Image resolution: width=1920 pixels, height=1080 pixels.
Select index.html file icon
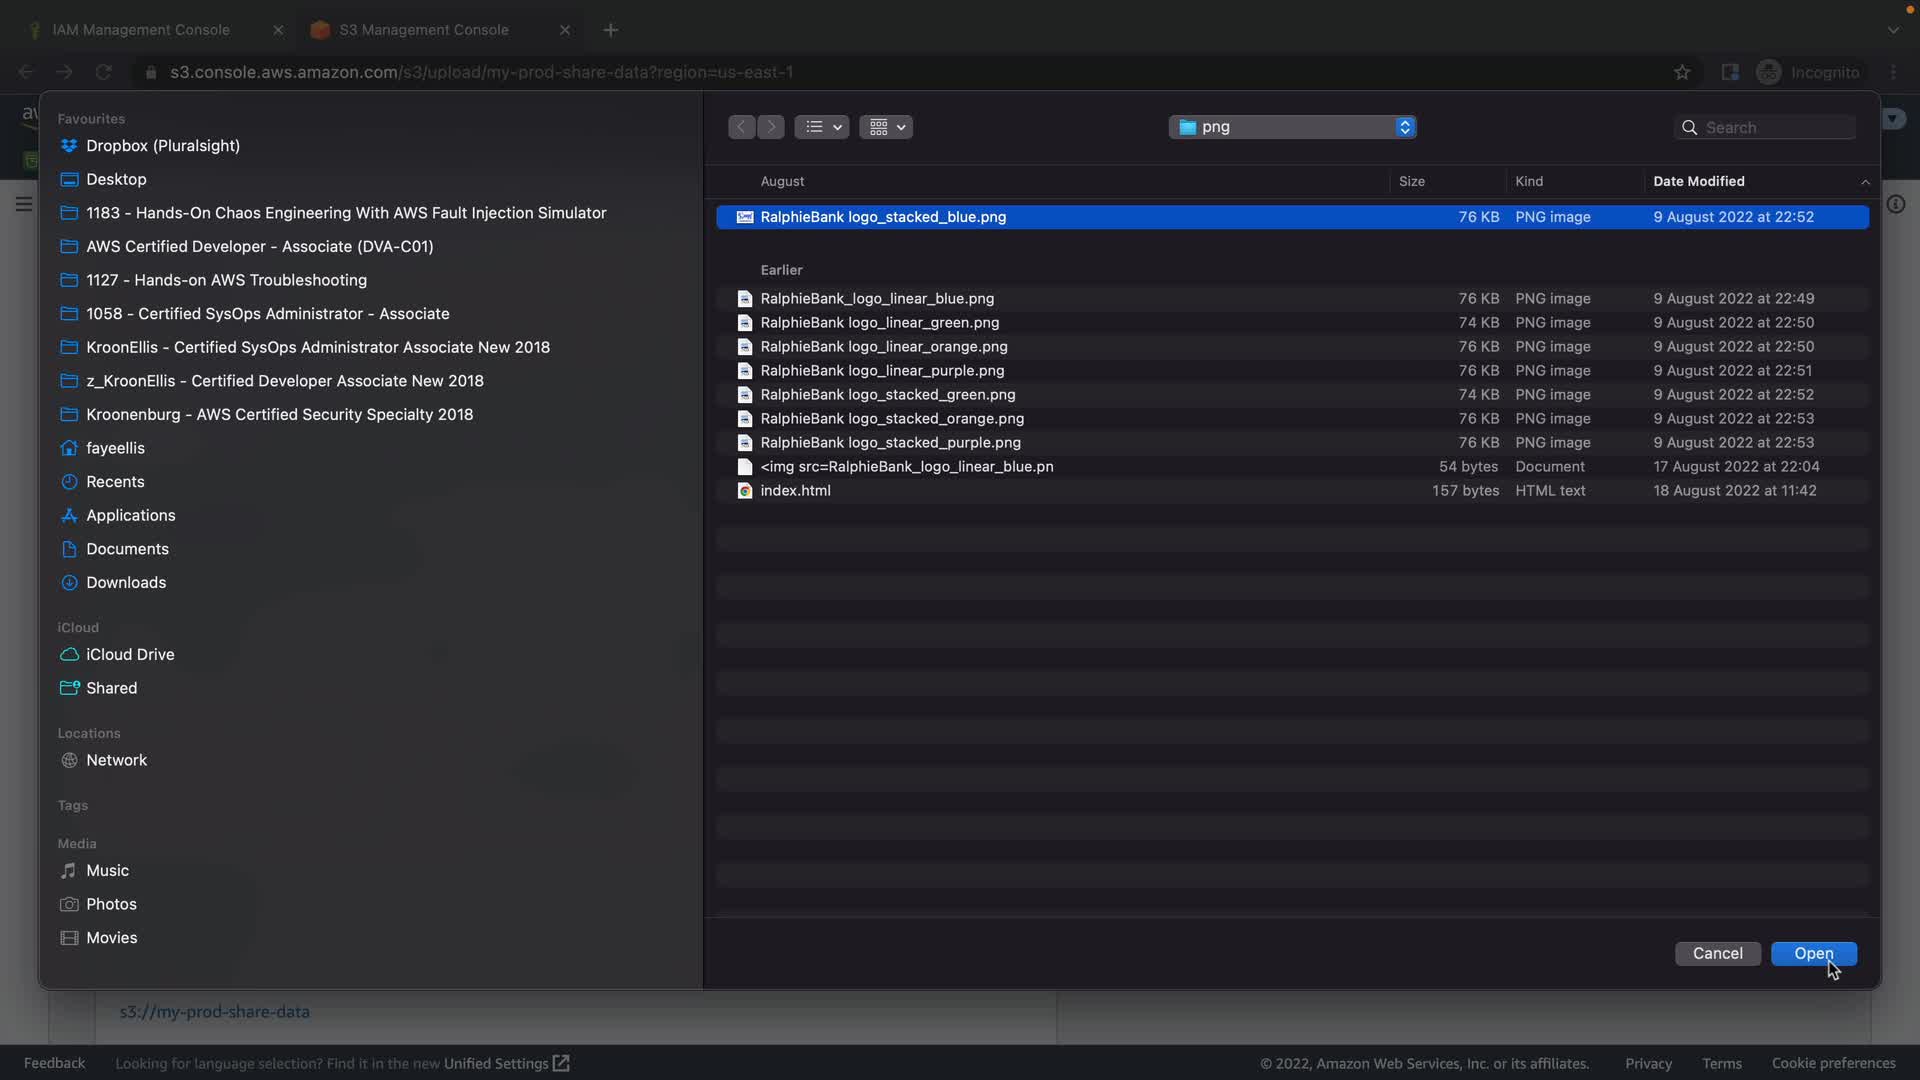pos(744,491)
